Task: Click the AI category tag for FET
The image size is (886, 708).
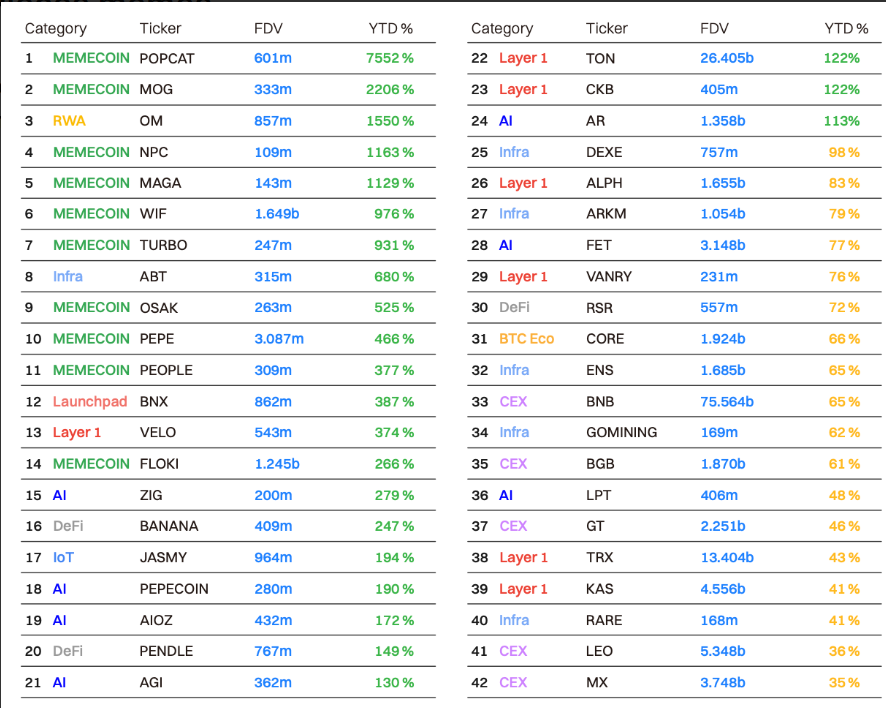Action: coord(506,245)
